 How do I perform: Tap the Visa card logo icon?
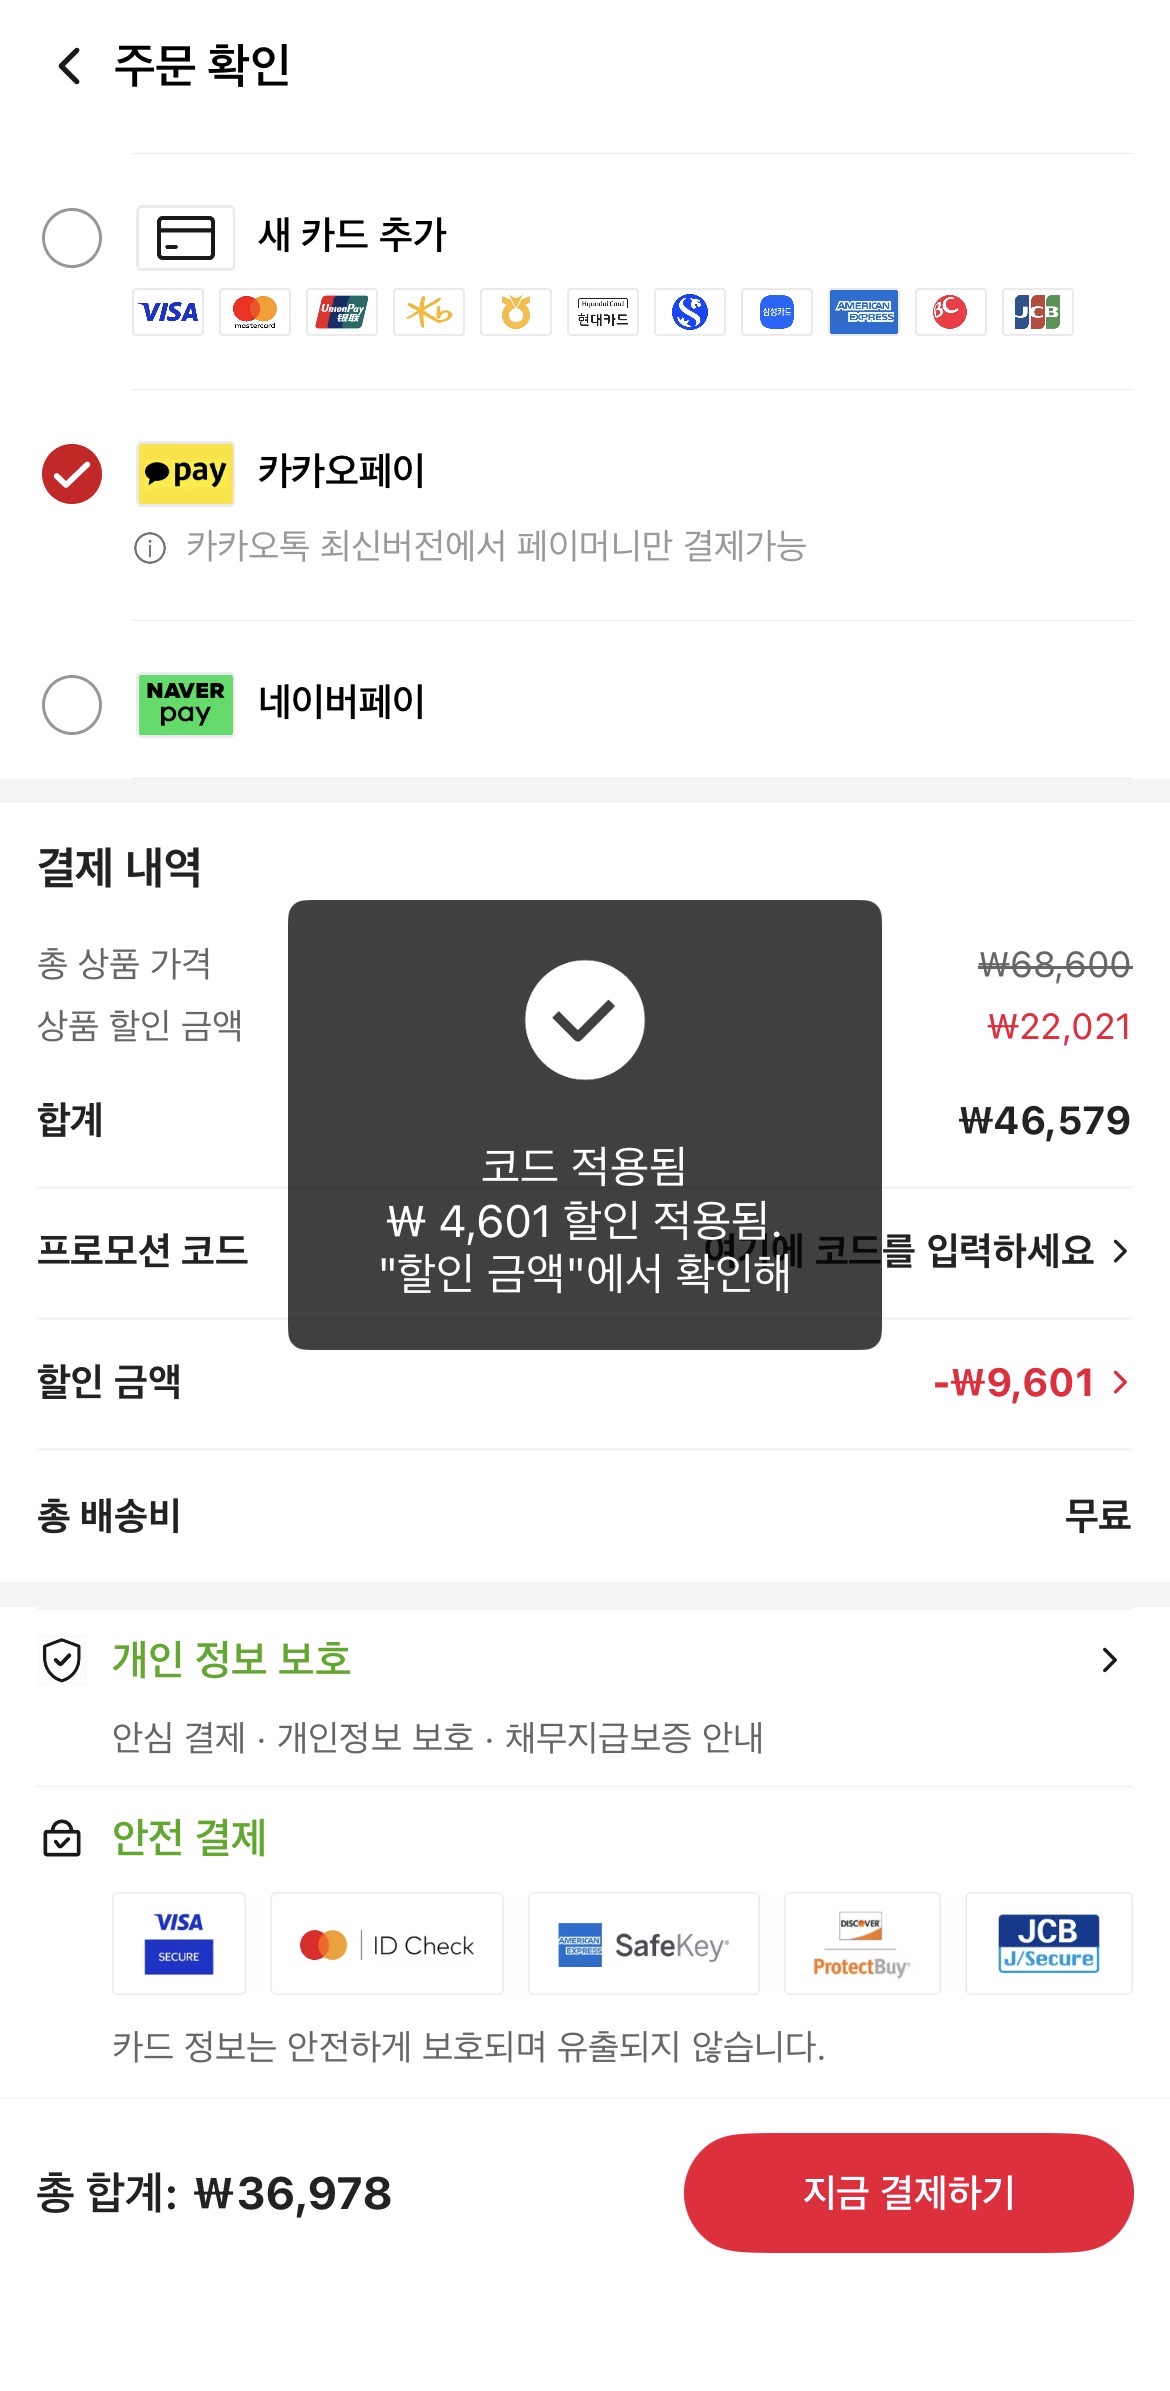(x=168, y=312)
